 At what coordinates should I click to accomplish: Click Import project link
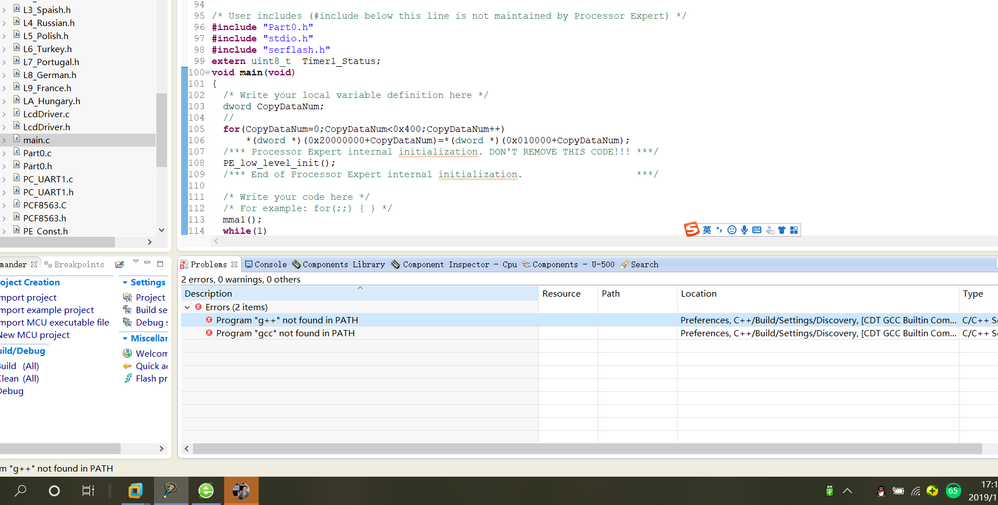pyautogui.click(x=28, y=297)
